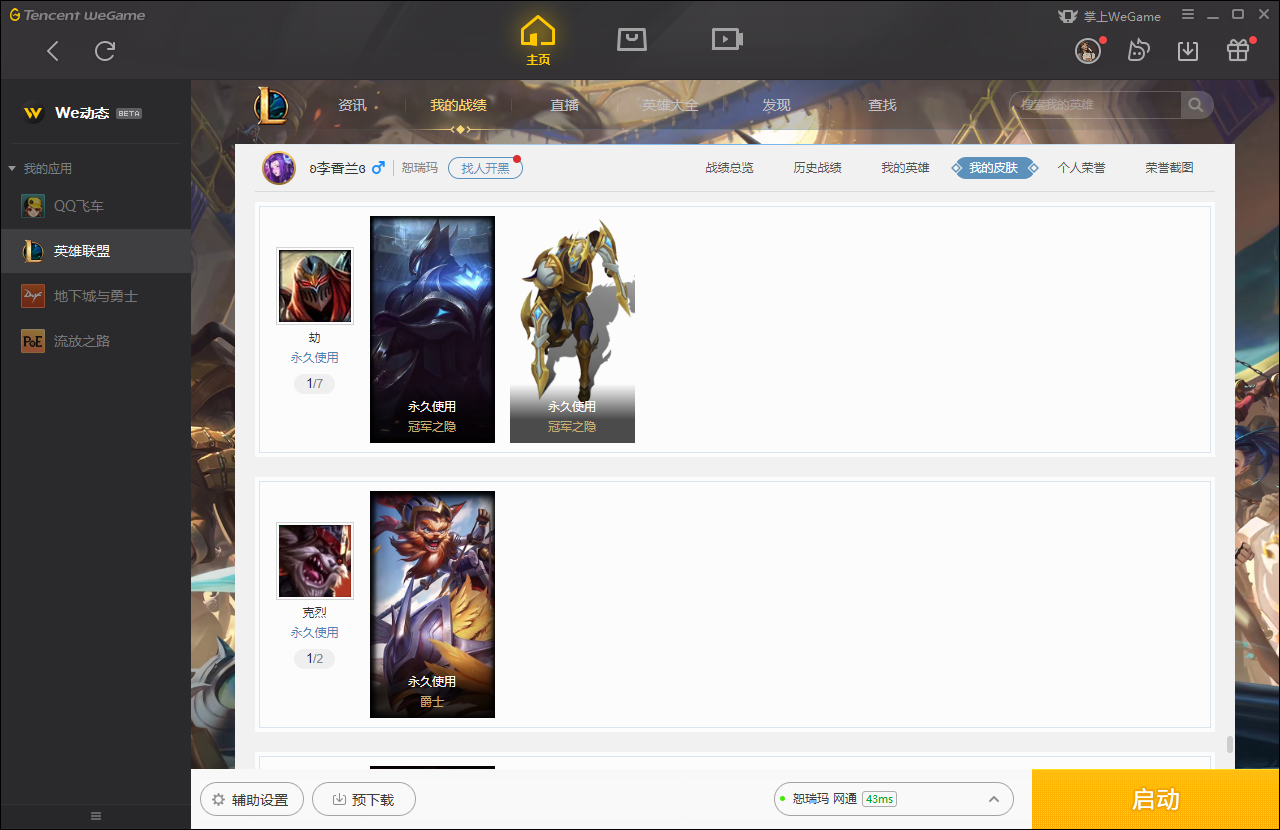Go back with the left arrow
This screenshot has width=1280, height=830.
click(x=53, y=51)
